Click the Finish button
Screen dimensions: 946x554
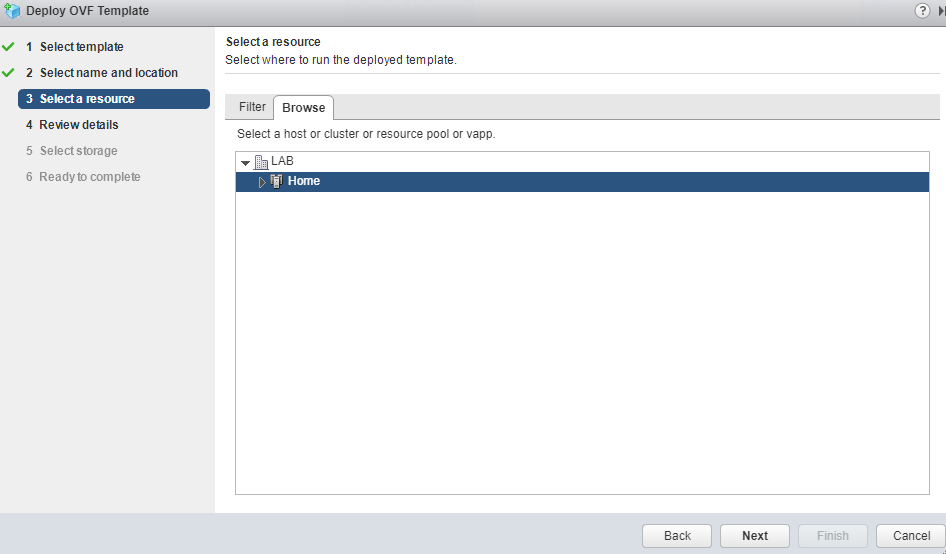[833, 536]
